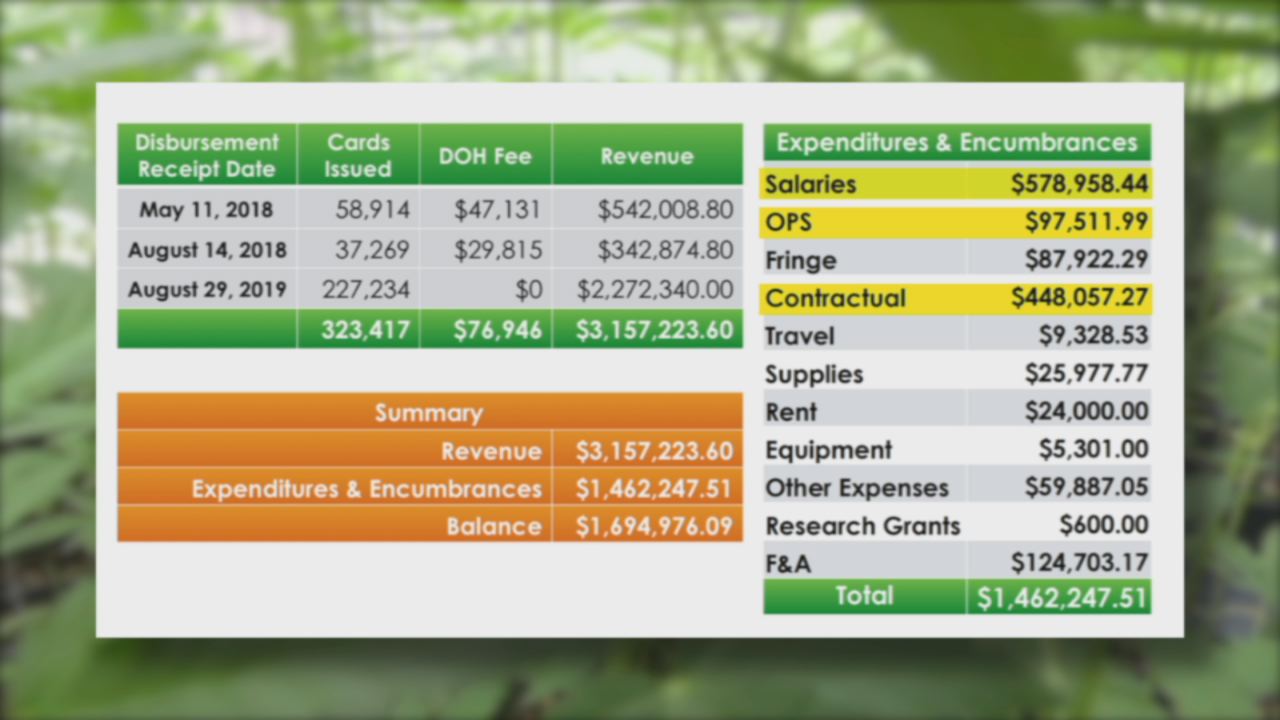The width and height of the screenshot is (1280, 720).
Task: Click the highlighted Salaries label
Action: 811,184
